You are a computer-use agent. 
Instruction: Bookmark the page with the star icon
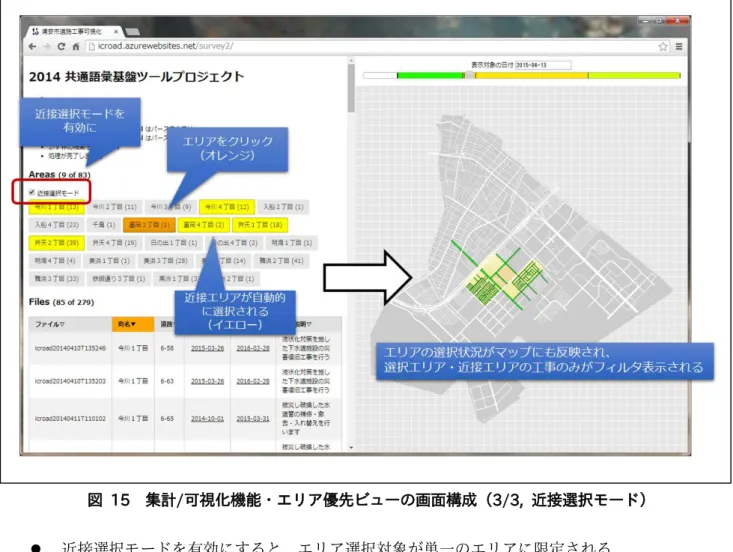[x=663, y=46]
